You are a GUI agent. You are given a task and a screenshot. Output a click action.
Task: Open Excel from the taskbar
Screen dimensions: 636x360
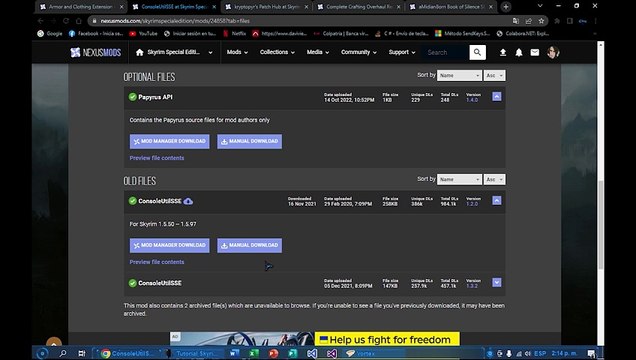click(x=254, y=354)
